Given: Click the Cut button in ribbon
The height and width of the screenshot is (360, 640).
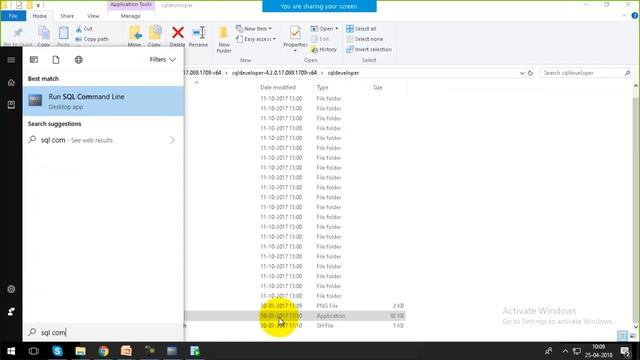Looking at the screenshot, I should coord(84,29).
